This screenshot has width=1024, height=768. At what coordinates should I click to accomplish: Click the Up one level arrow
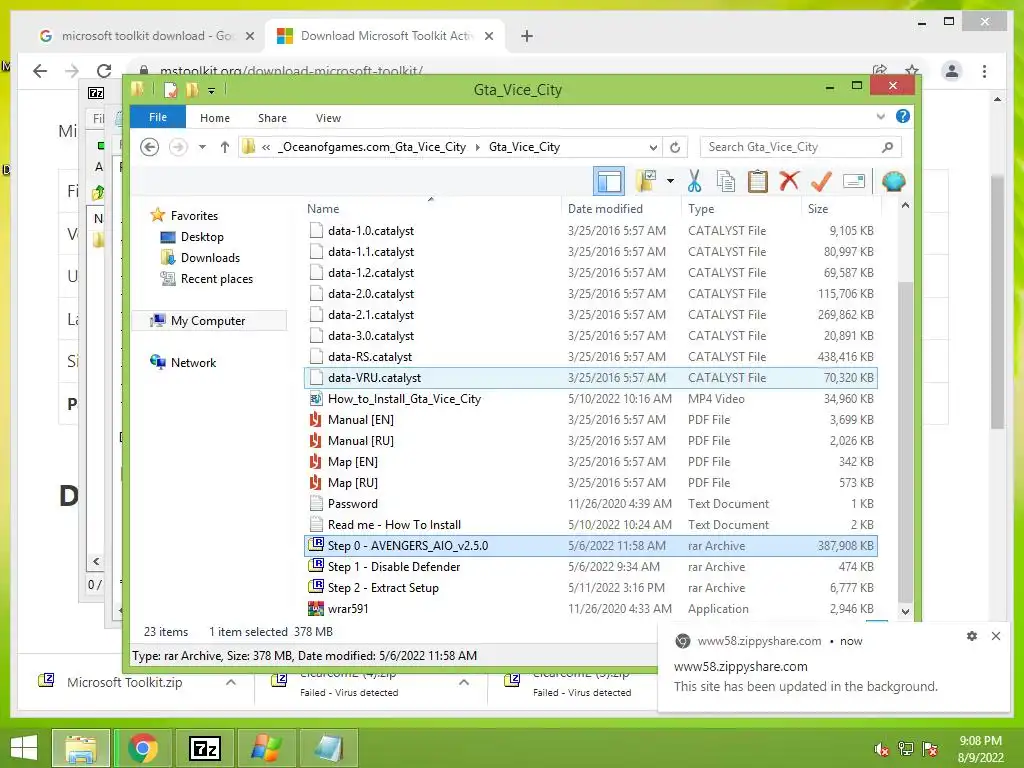(x=225, y=147)
